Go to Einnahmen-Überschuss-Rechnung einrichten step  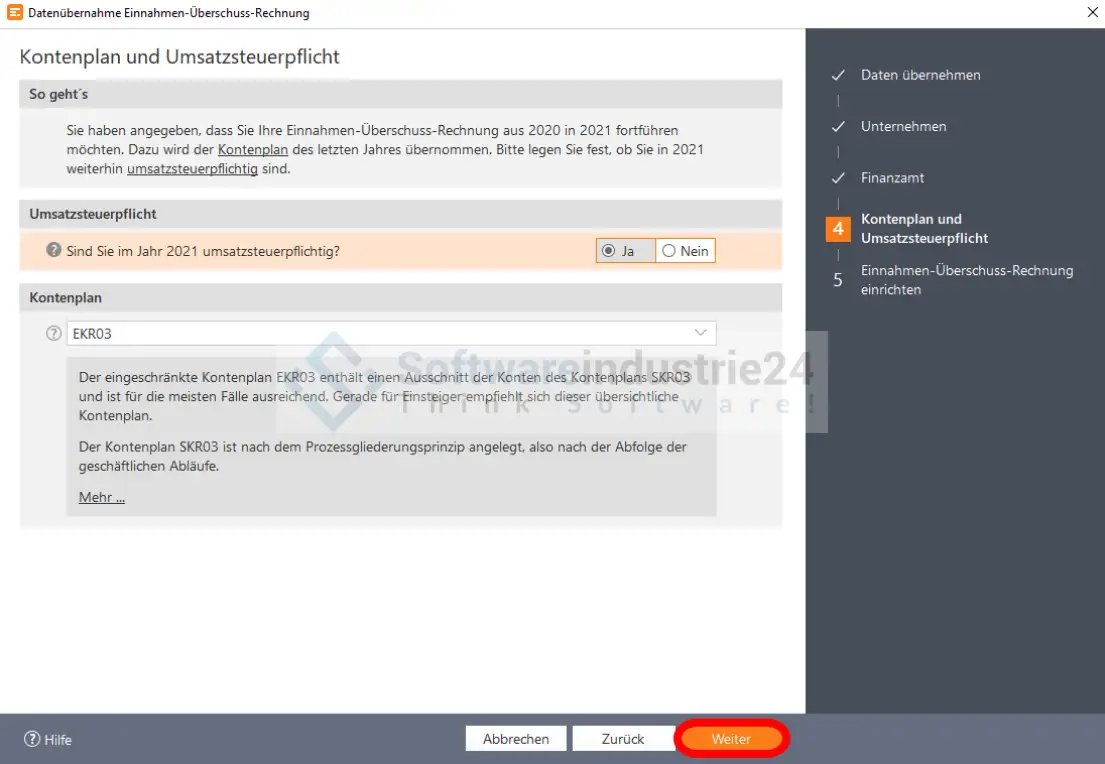coord(966,280)
